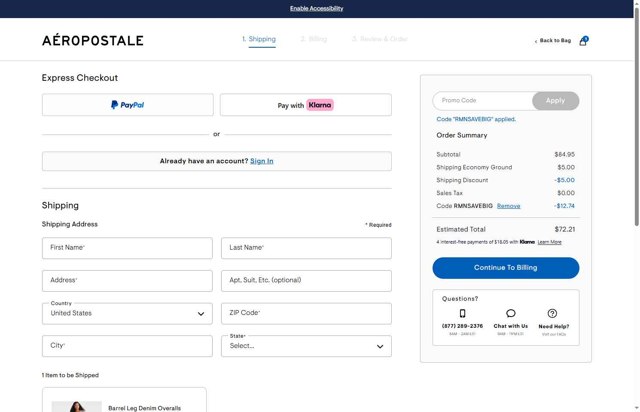The width and height of the screenshot is (640, 412).
Task: Click the Subtotal $84.95 value
Action: click(564, 155)
